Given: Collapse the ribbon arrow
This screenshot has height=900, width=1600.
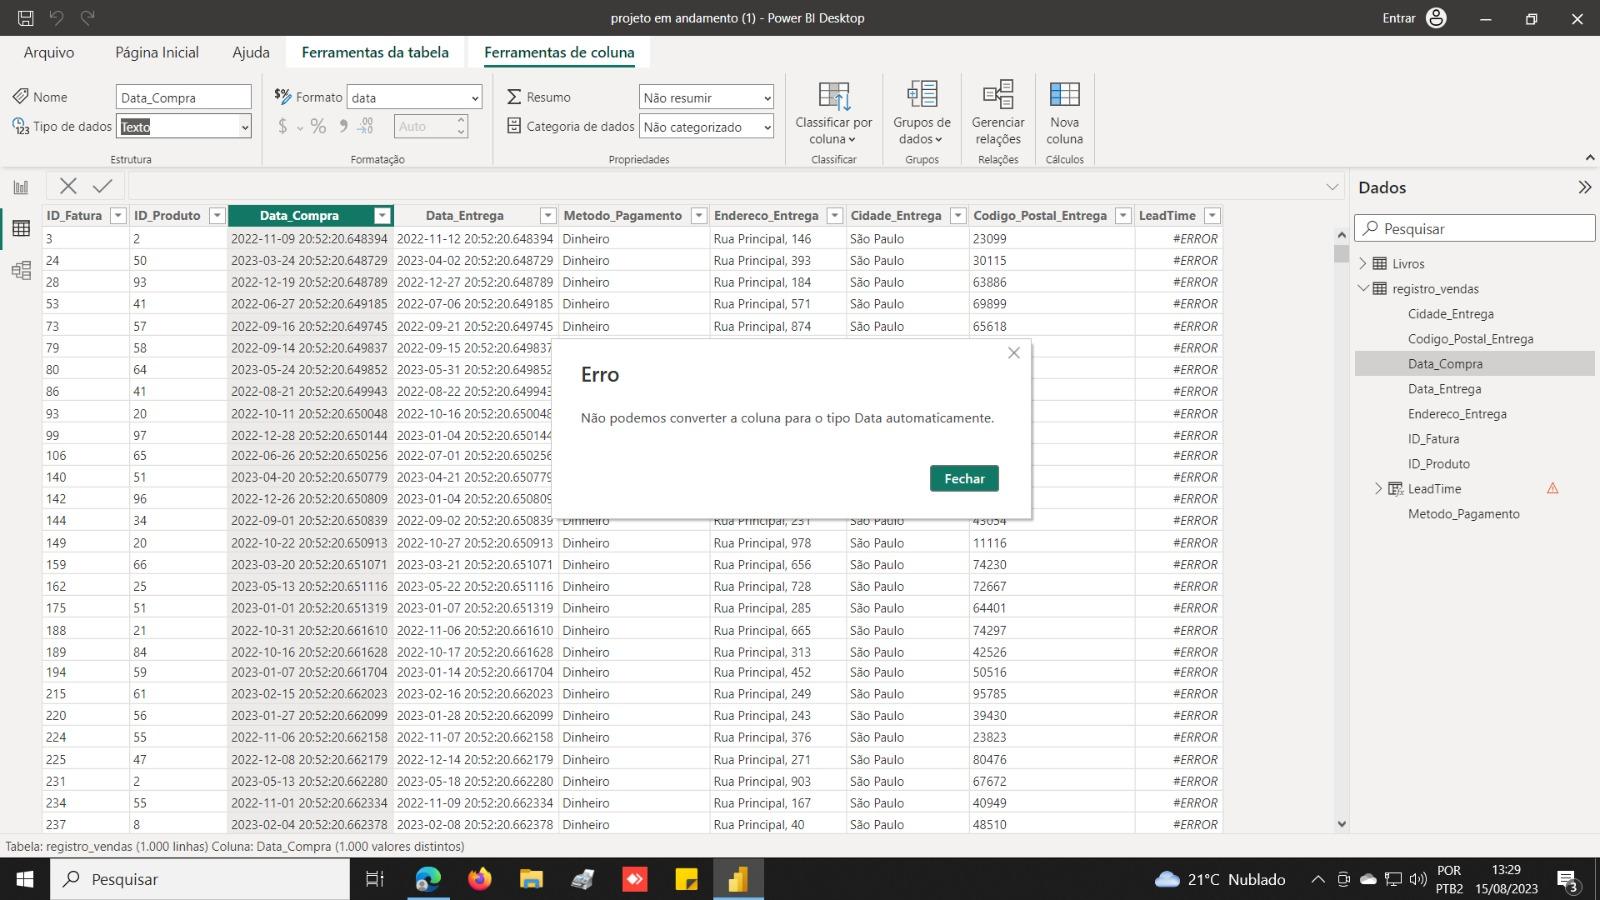Looking at the screenshot, I should point(1590,158).
